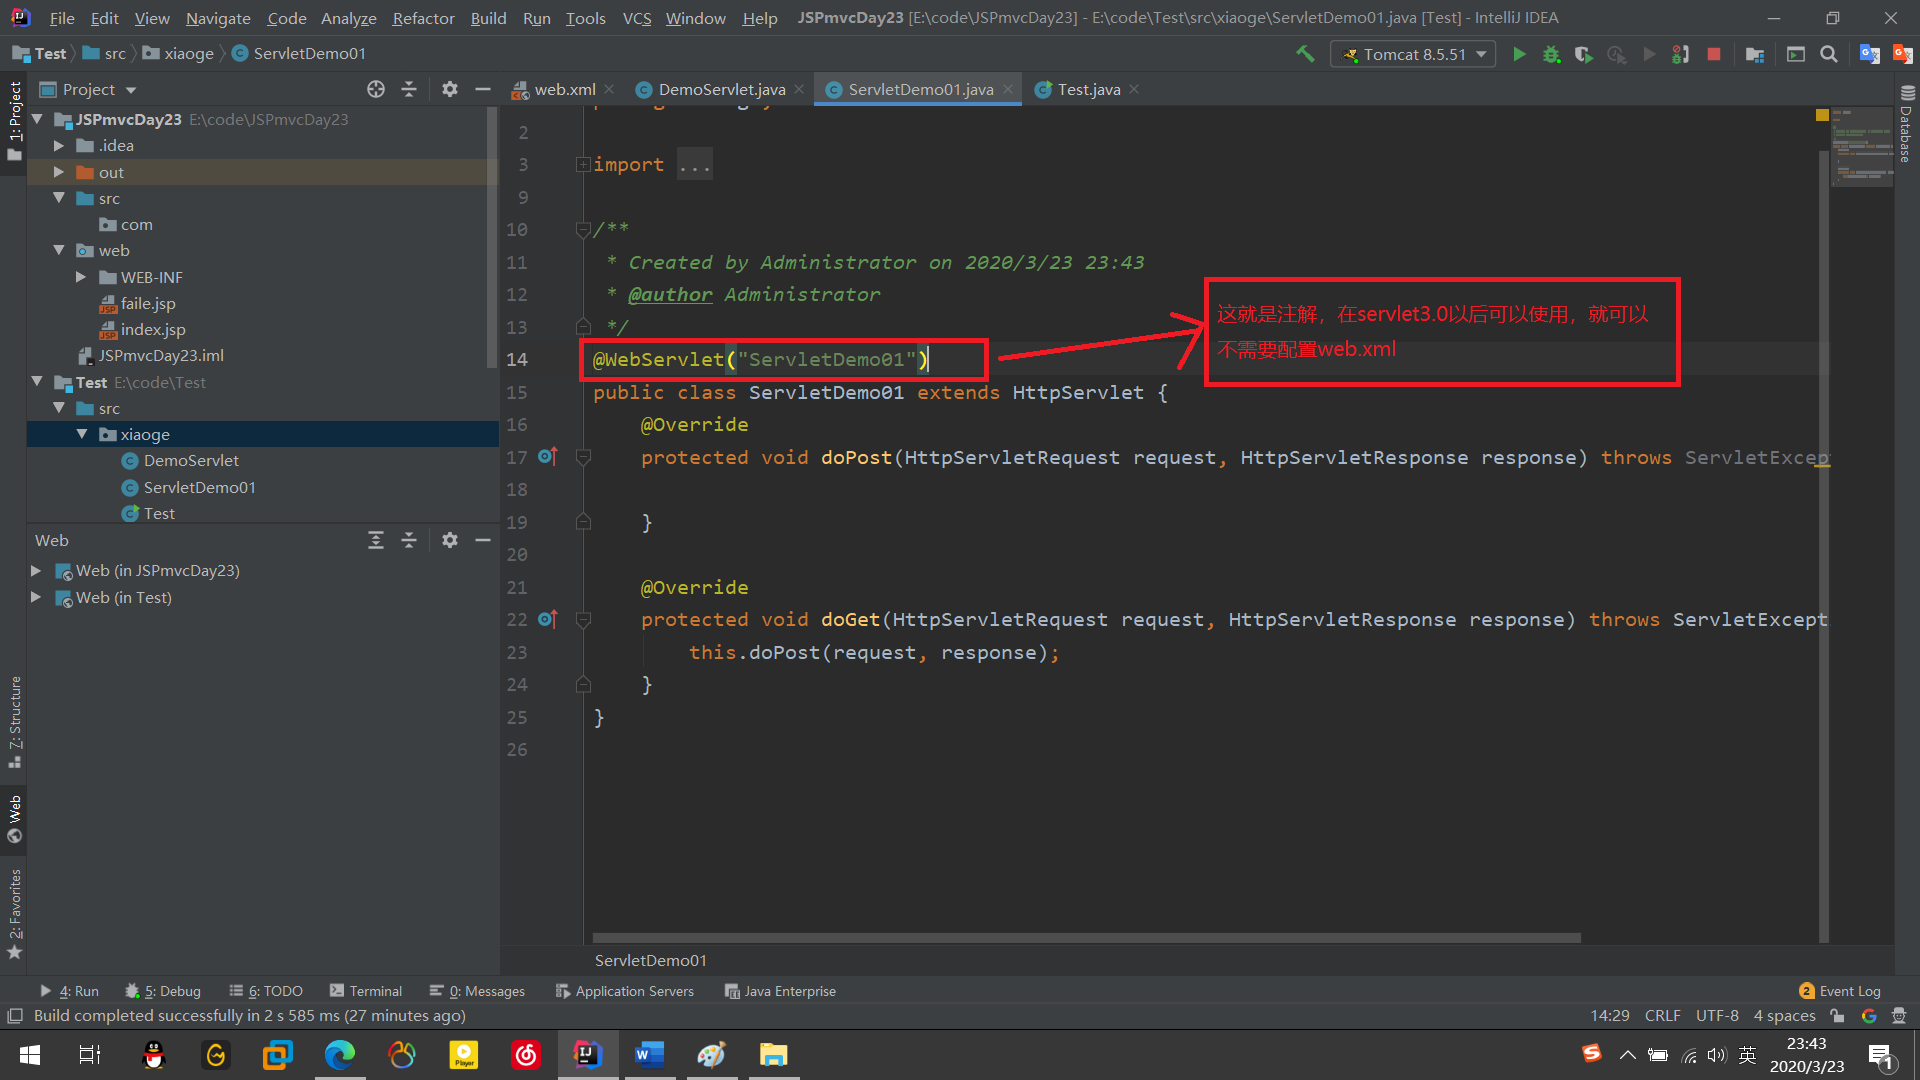This screenshot has width=1920, height=1080.
Task: Switch to DemoServlet.java tab
Action: coord(721,89)
